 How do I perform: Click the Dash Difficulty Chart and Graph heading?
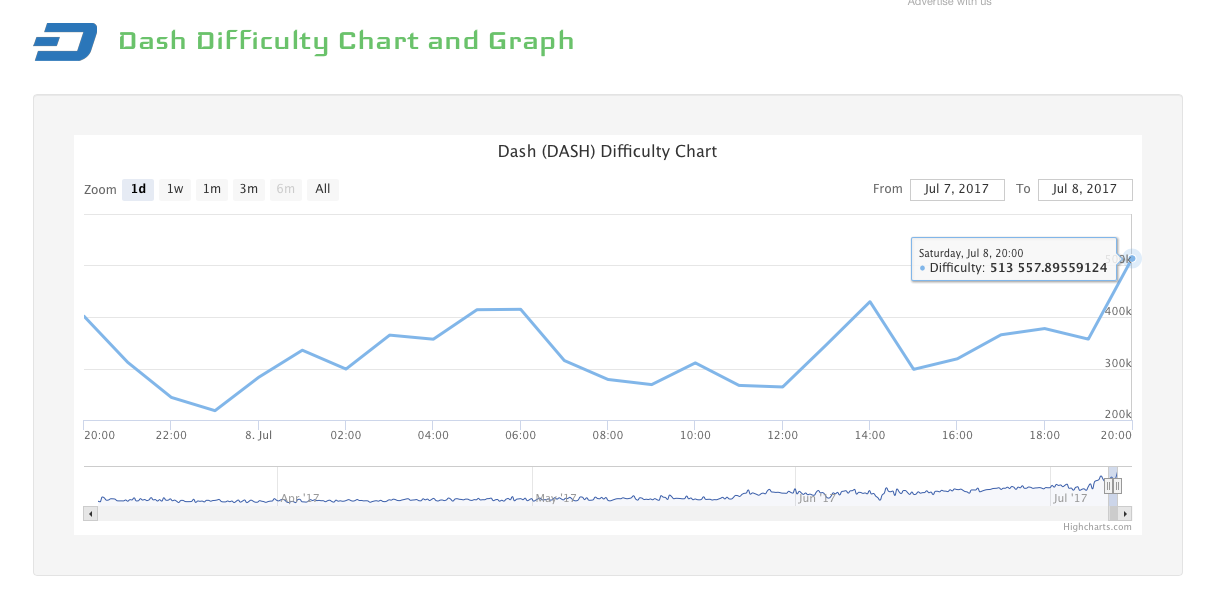(x=346, y=41)
